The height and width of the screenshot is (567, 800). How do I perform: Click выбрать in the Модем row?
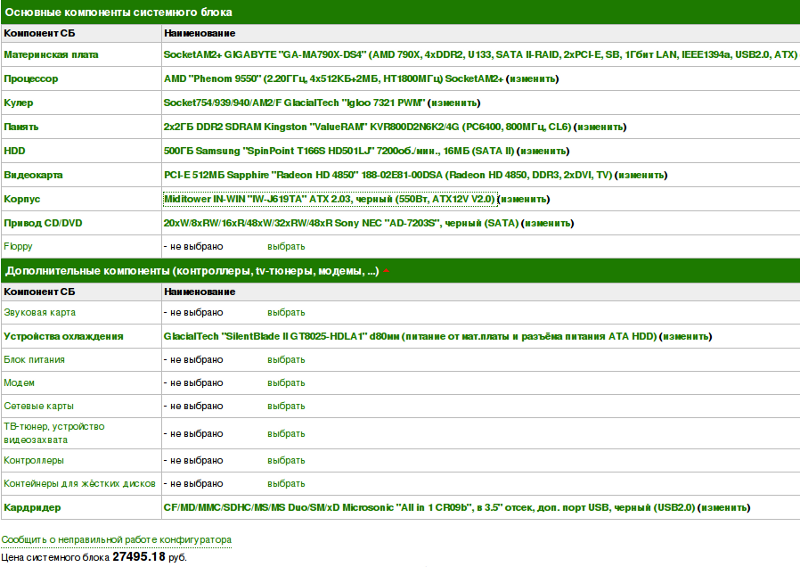286,383
